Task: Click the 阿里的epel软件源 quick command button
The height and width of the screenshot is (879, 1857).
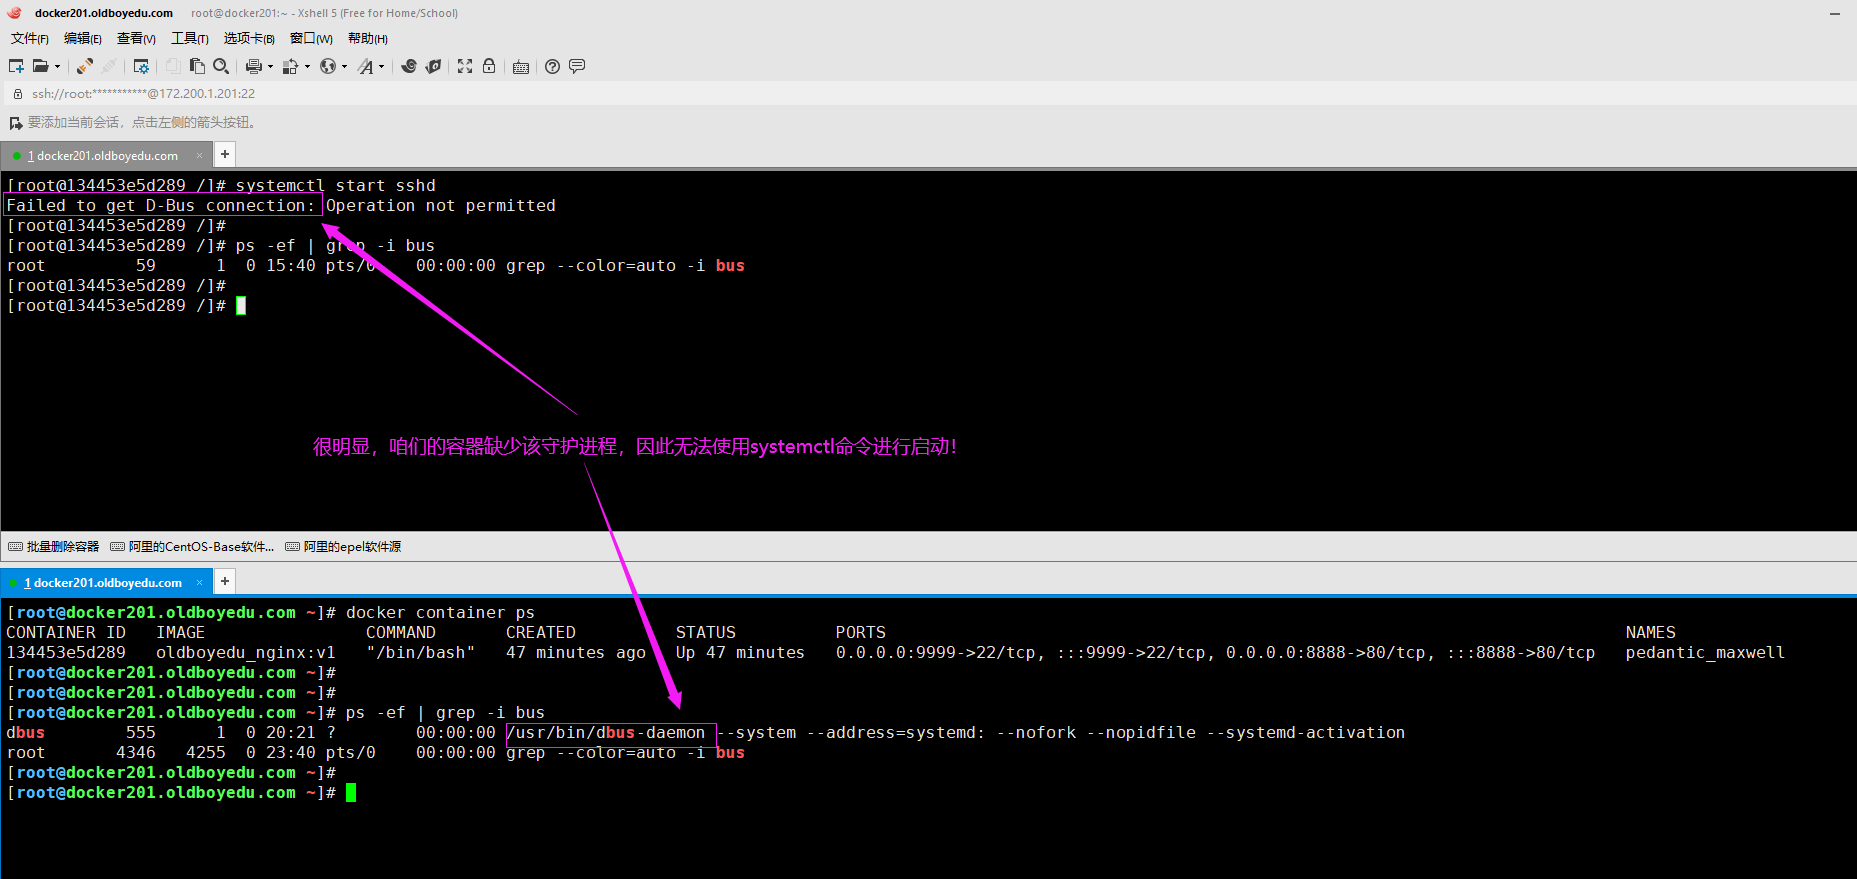Action: 343,546
